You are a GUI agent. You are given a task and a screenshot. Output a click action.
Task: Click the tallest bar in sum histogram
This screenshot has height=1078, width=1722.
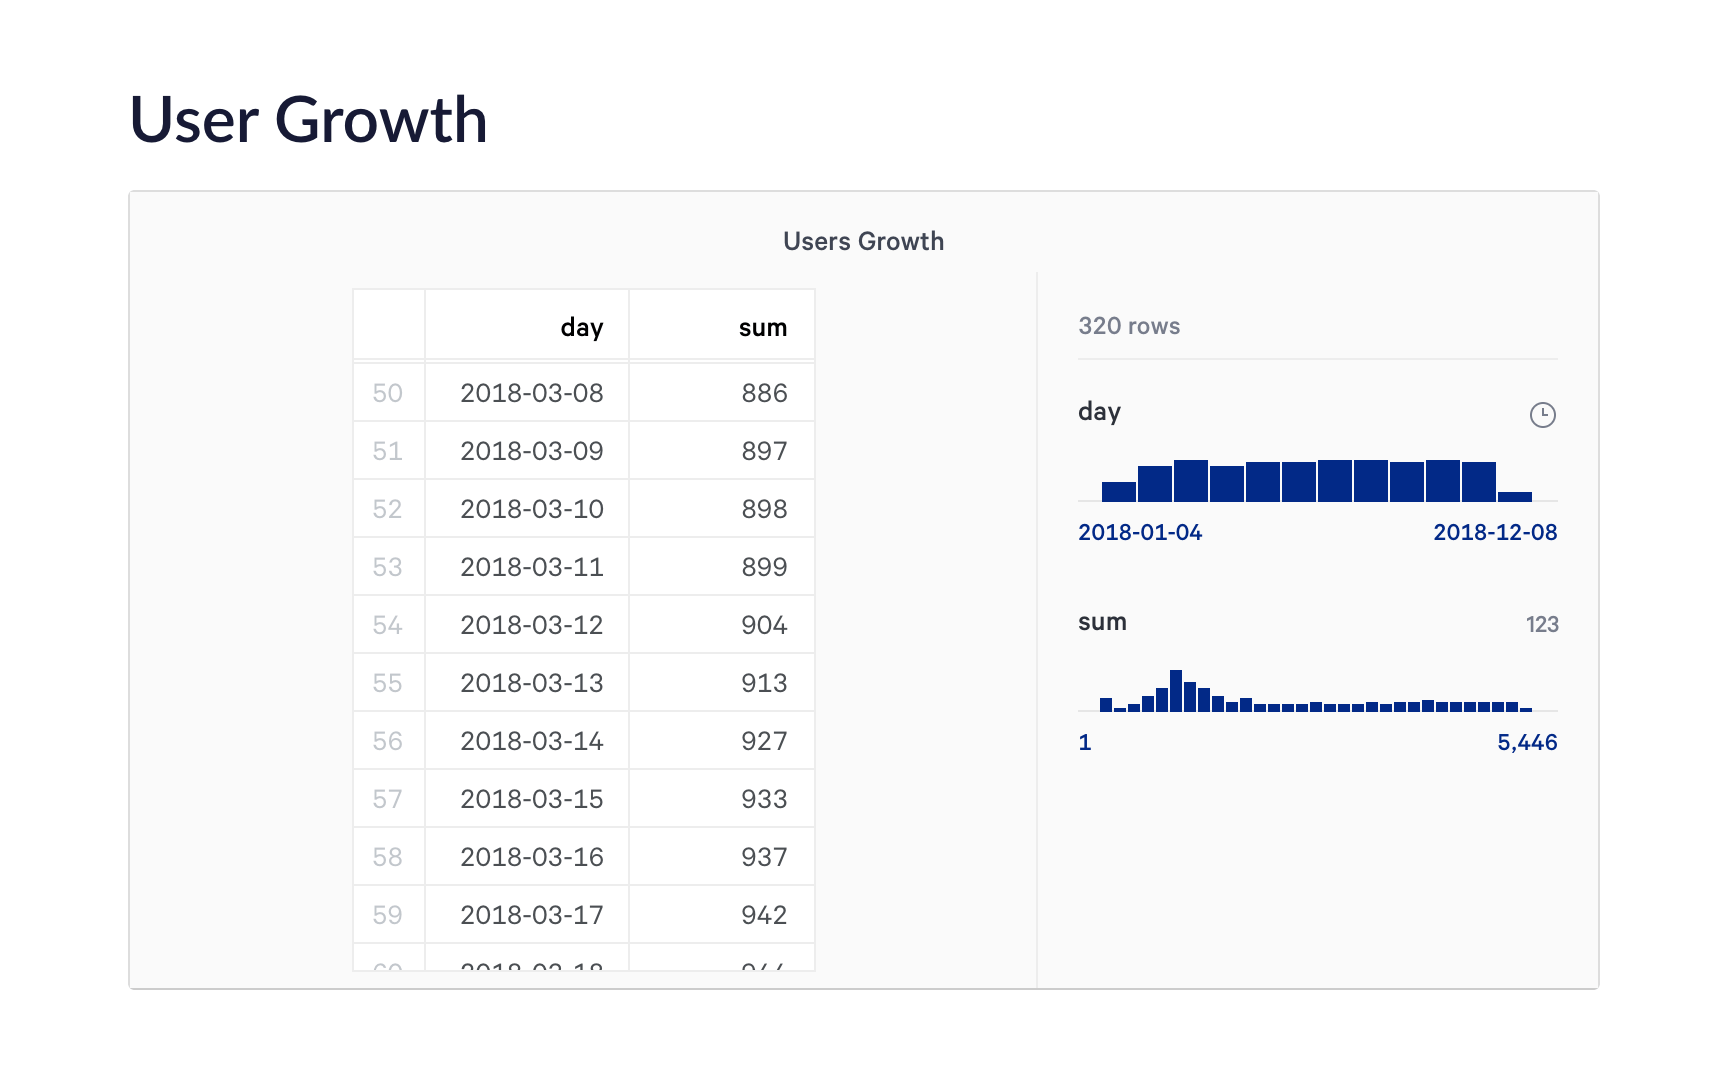tap(1176, 691)
